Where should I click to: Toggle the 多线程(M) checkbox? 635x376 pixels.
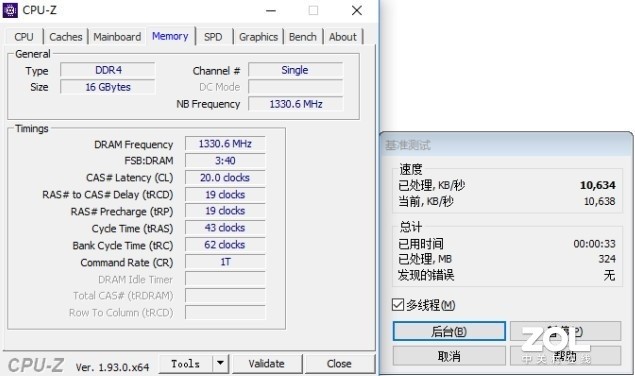pyautogui.click(x=398, y=305)
